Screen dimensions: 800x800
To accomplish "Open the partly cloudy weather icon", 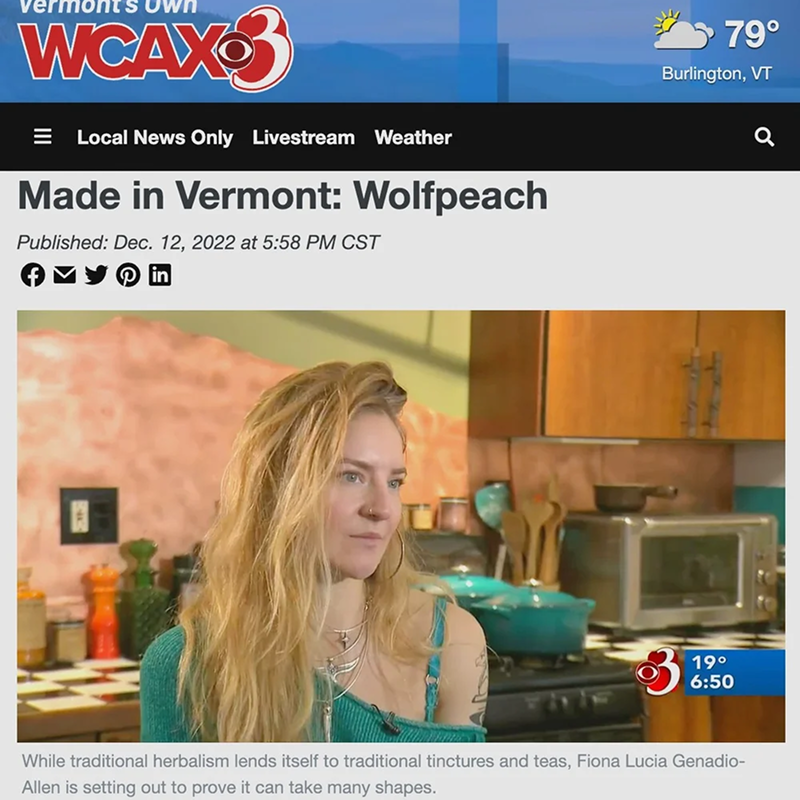I will click(683, 32).
